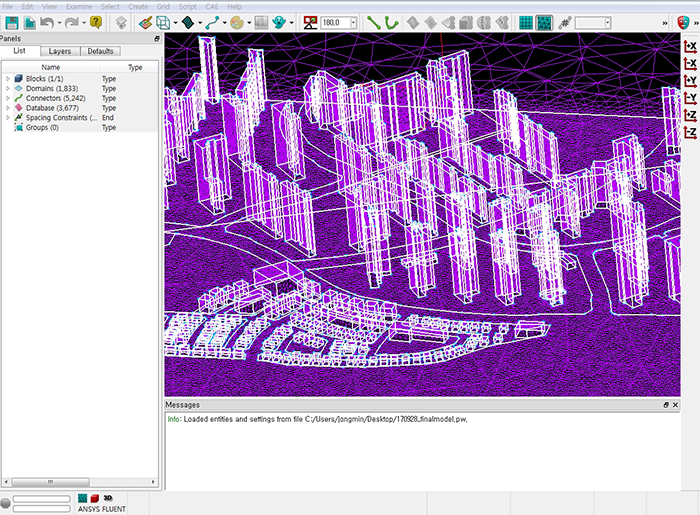Switch to the Layers tab
The image size is (700, 515).
point(60,51)
